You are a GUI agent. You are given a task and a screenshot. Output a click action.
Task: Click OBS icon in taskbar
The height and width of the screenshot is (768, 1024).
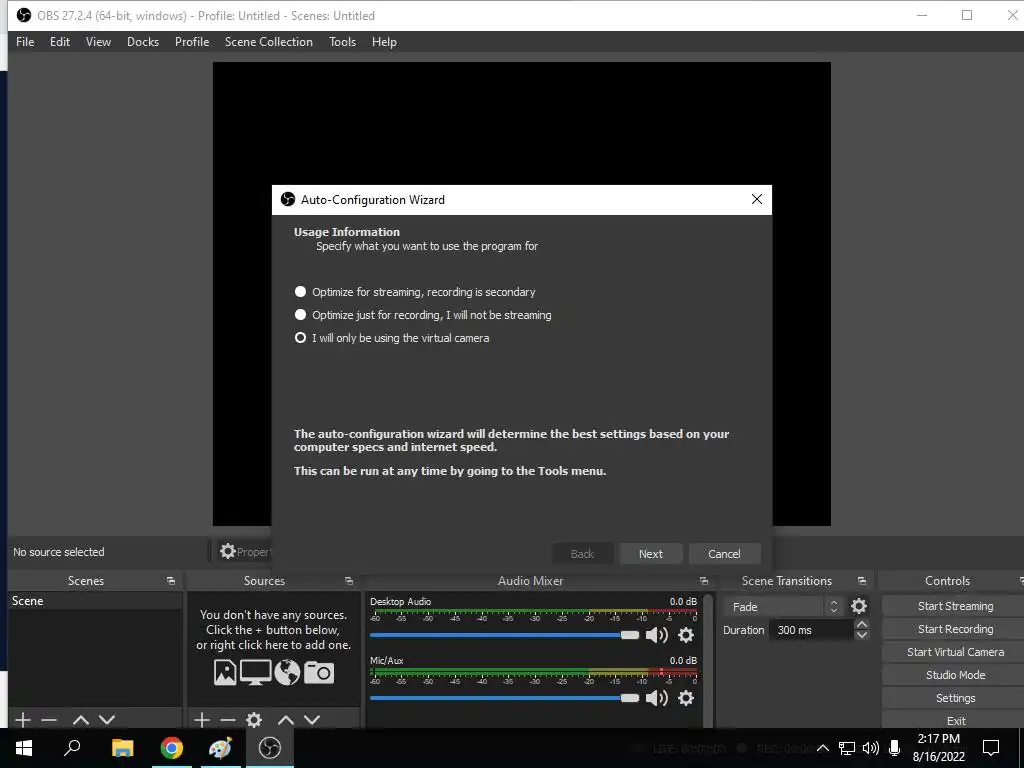coord(269,748)
